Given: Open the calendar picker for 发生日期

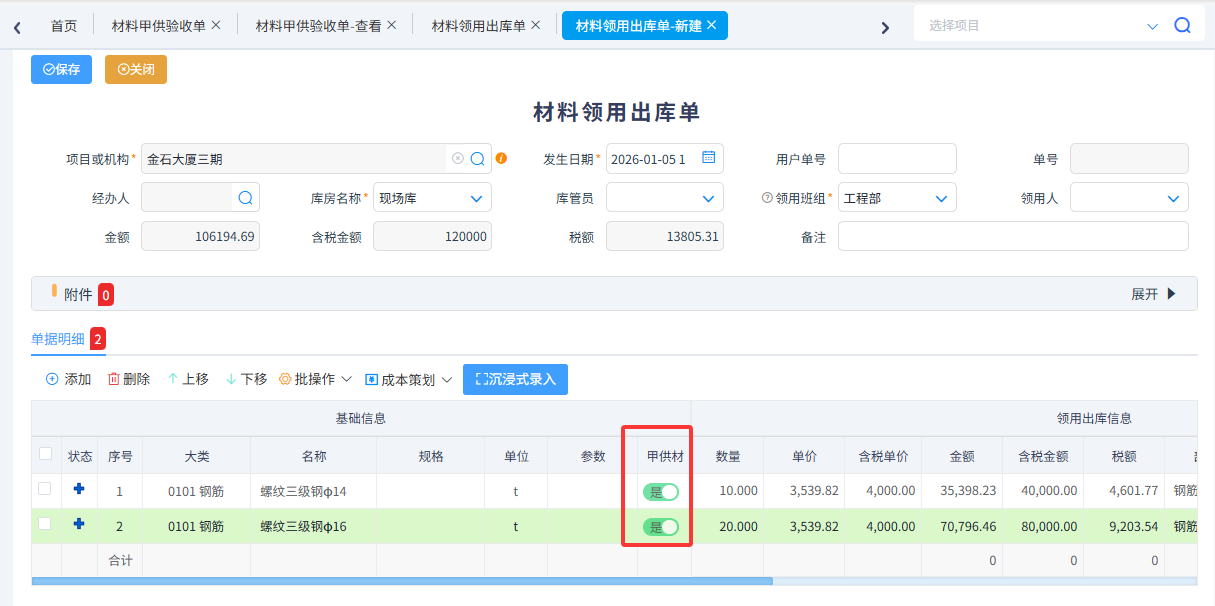Looking at the screenshot, I should click(x=707, y=158).
